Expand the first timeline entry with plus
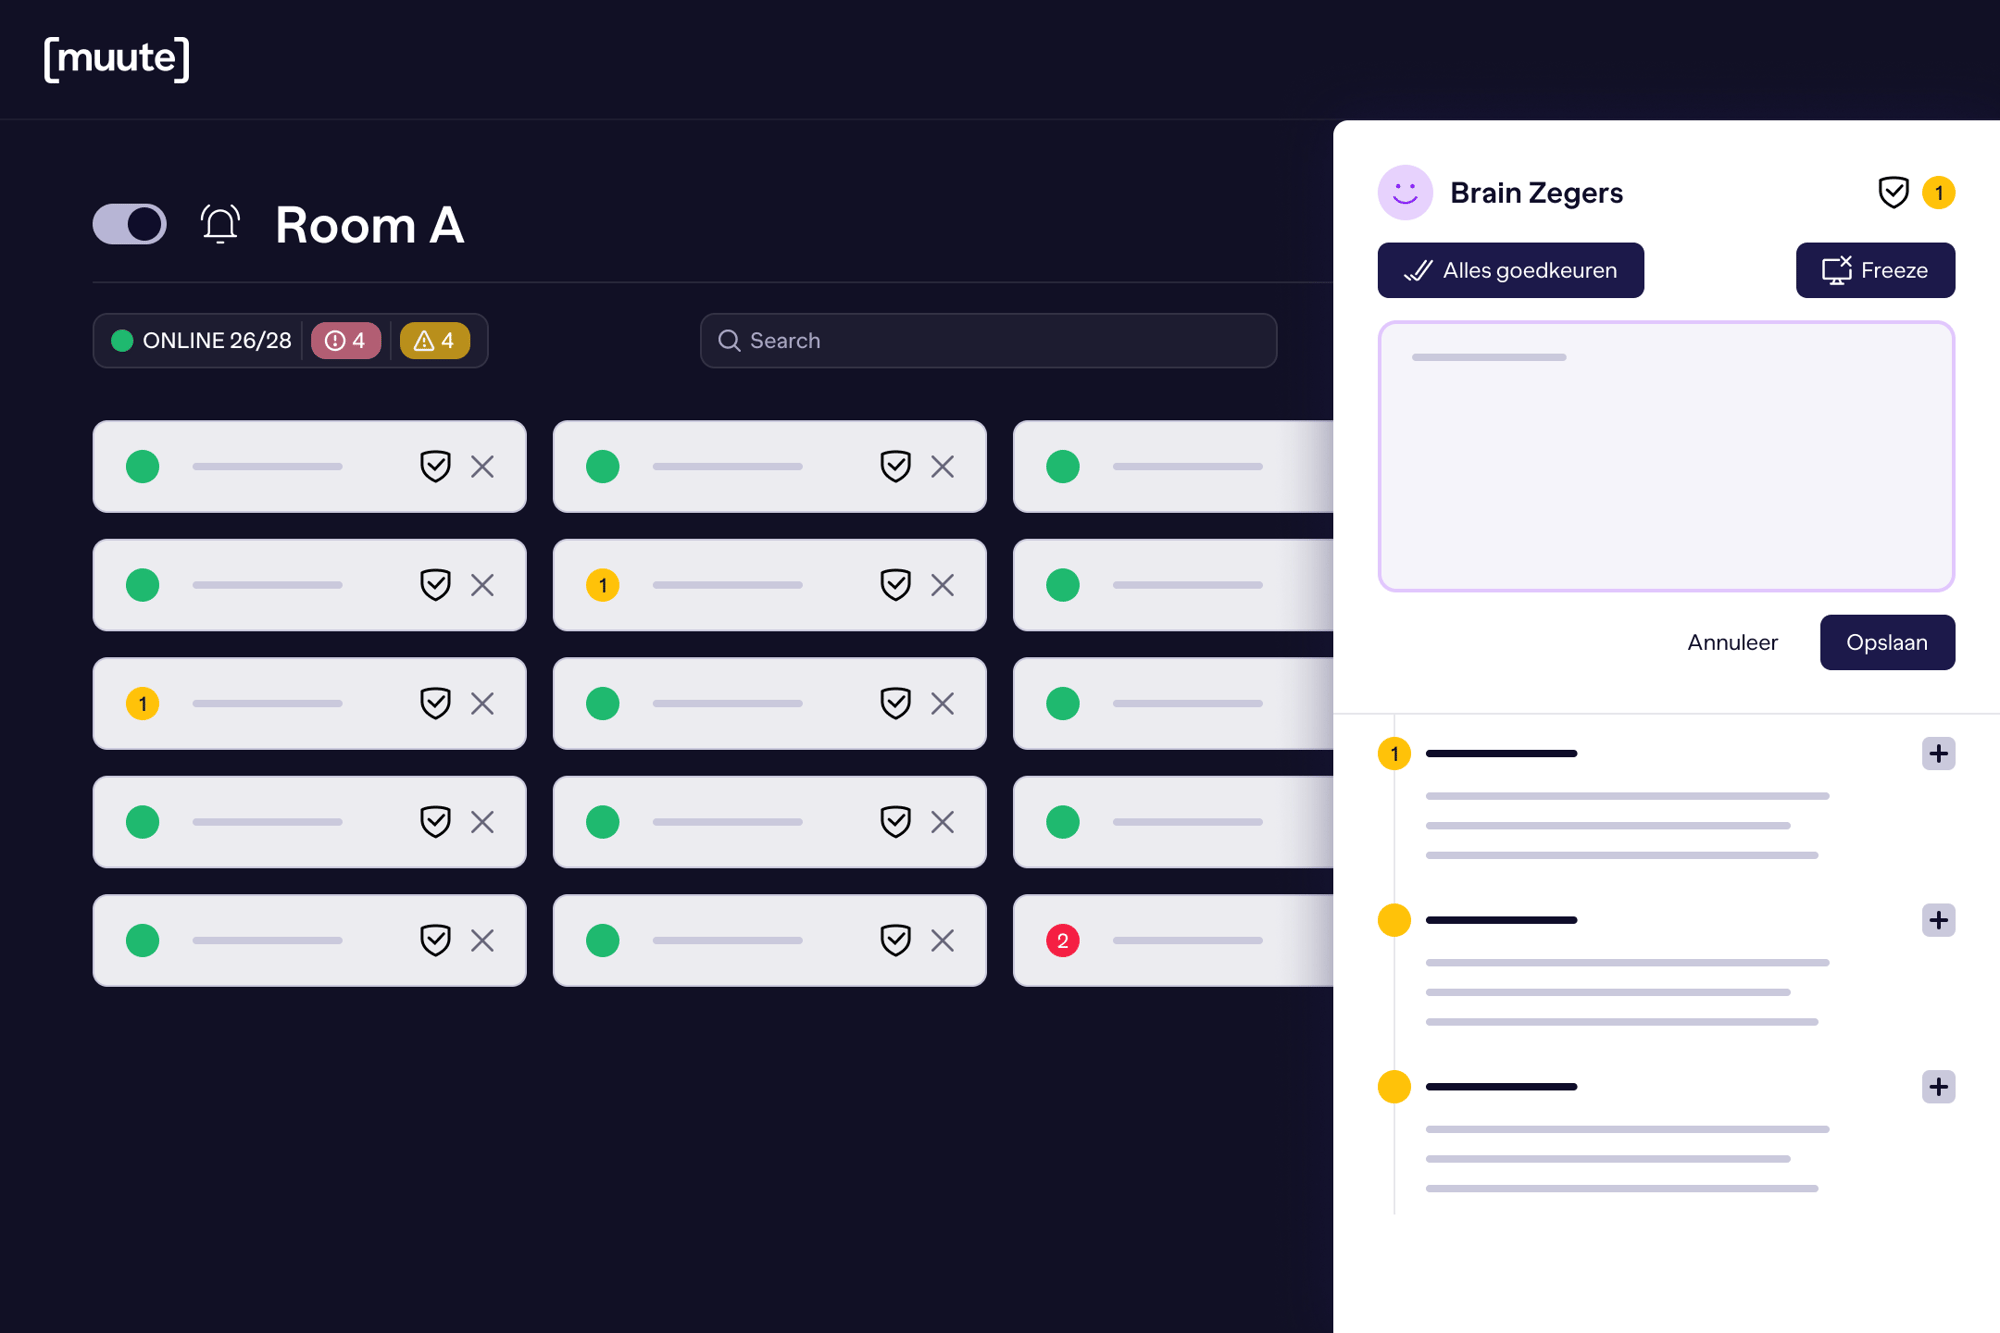This screenshot has width=2000, height=1333. [1938, 754]
